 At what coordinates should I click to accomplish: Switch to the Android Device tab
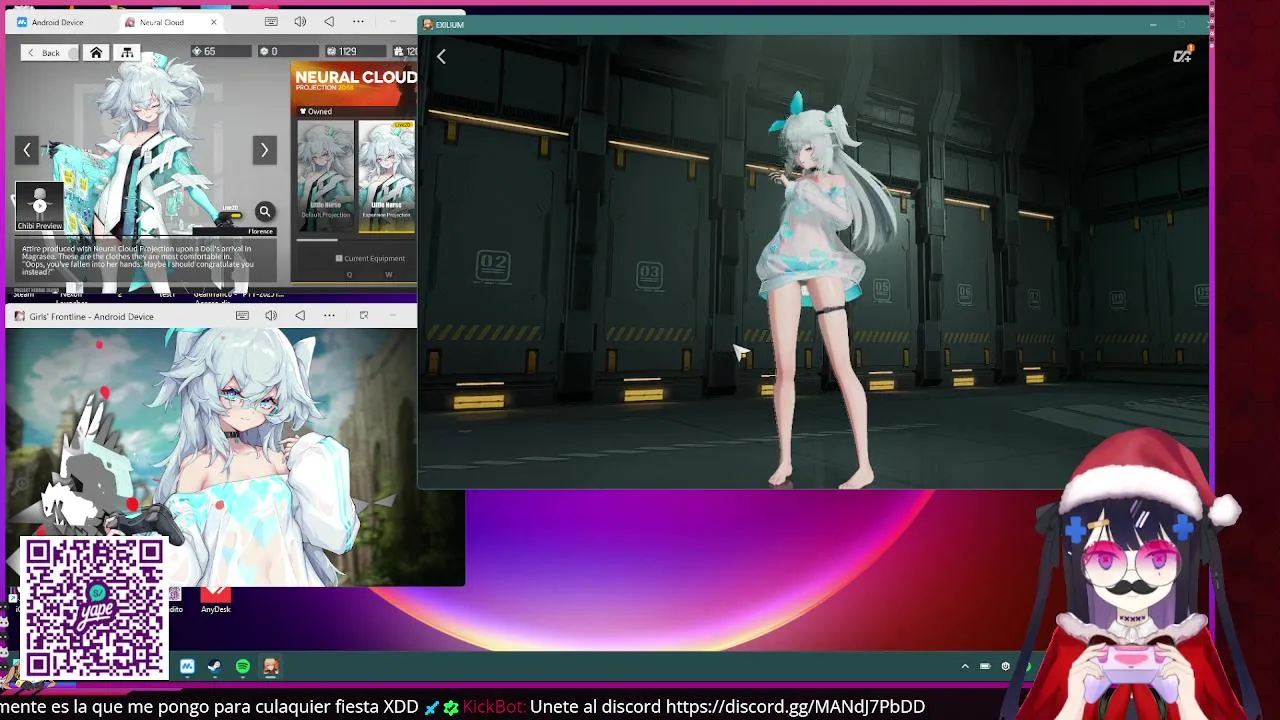pos(58,22)
